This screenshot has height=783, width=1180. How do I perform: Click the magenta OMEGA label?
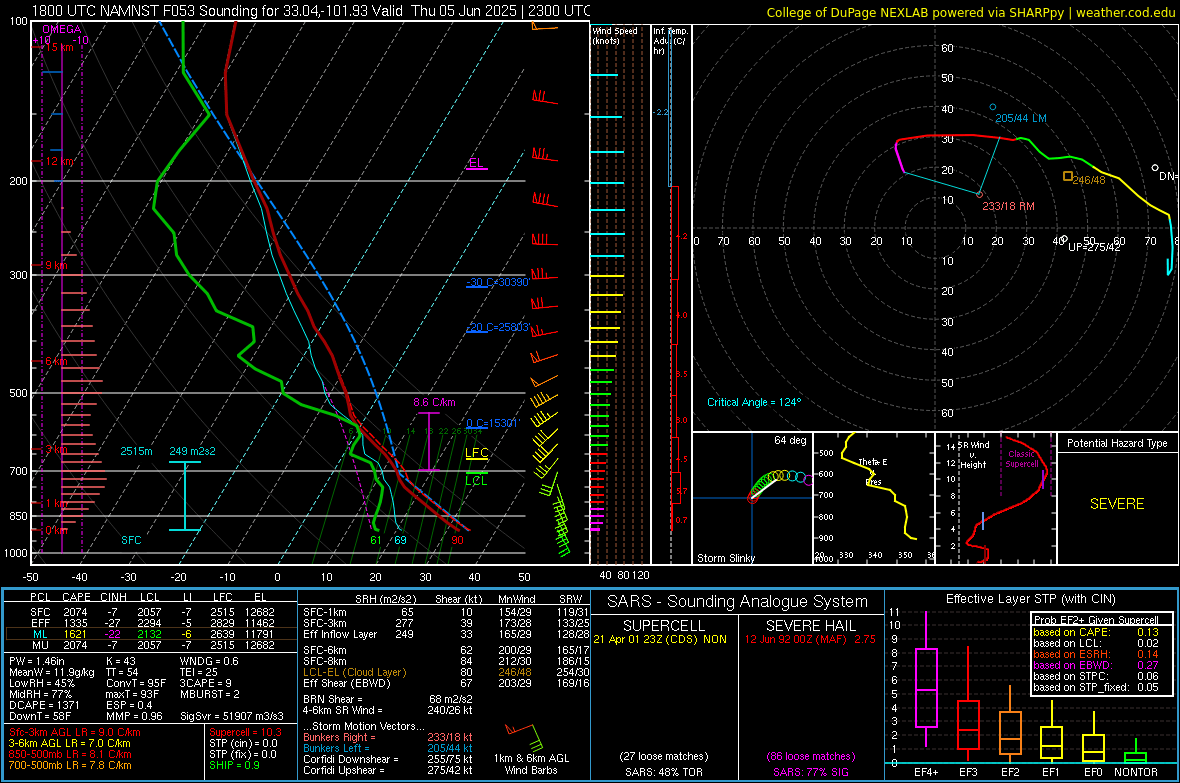(x=62, y=29)
